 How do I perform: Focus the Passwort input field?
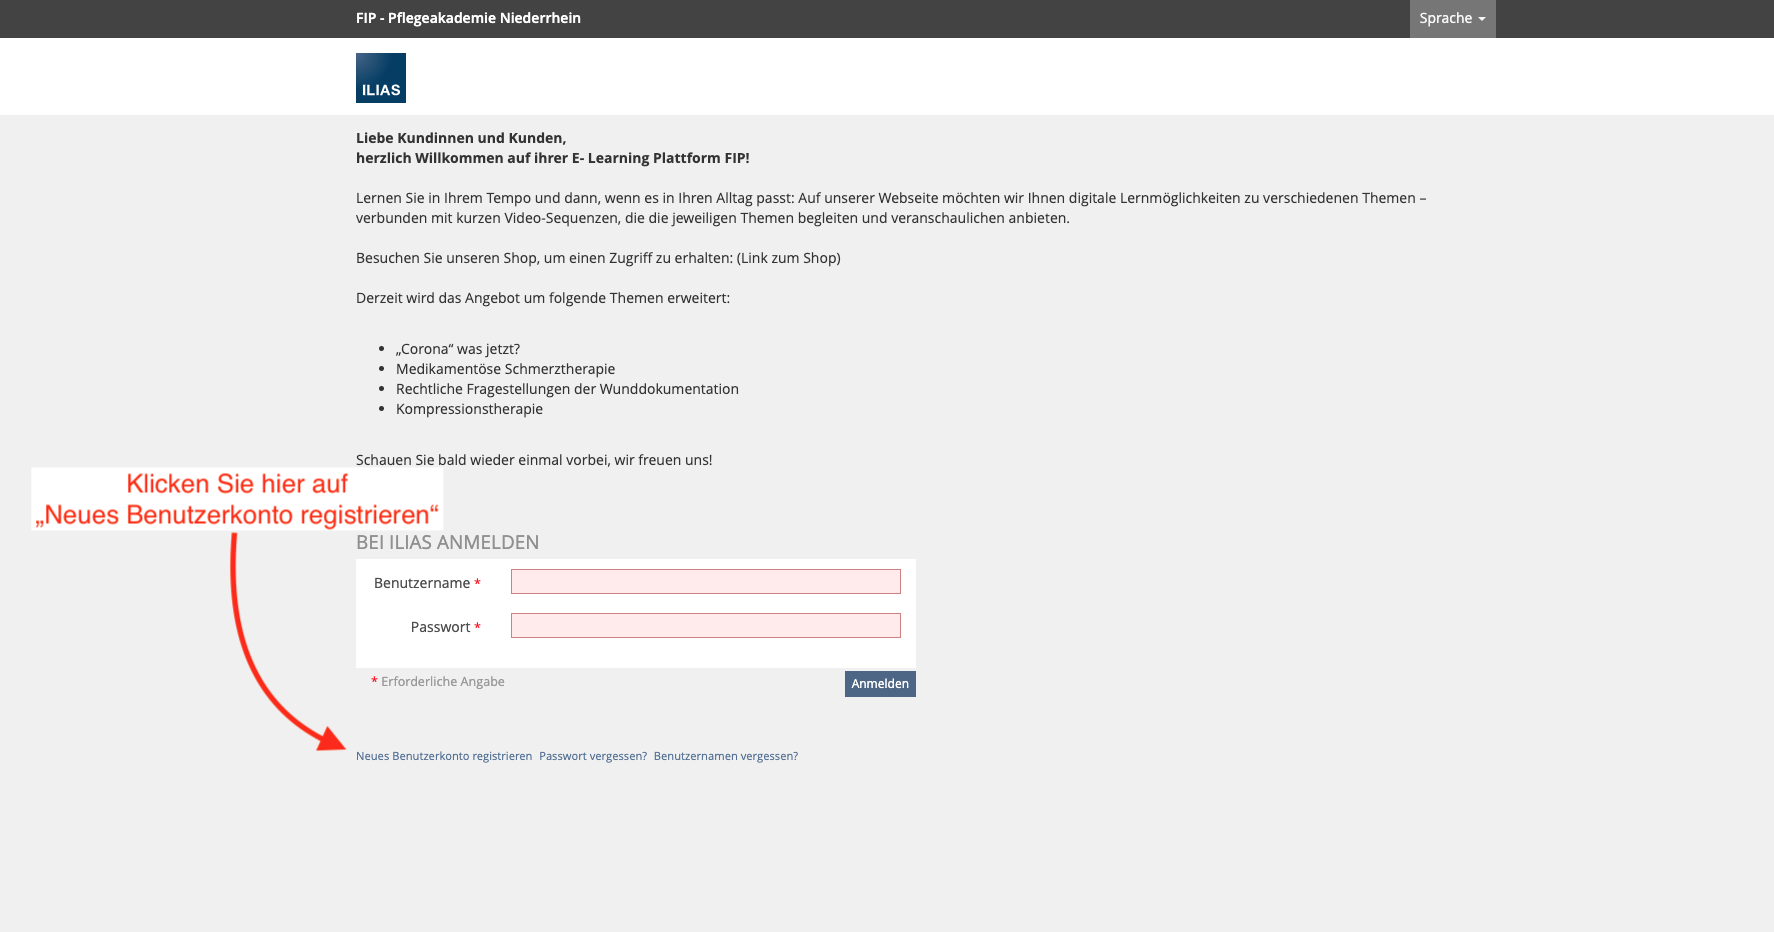[705, 626]
